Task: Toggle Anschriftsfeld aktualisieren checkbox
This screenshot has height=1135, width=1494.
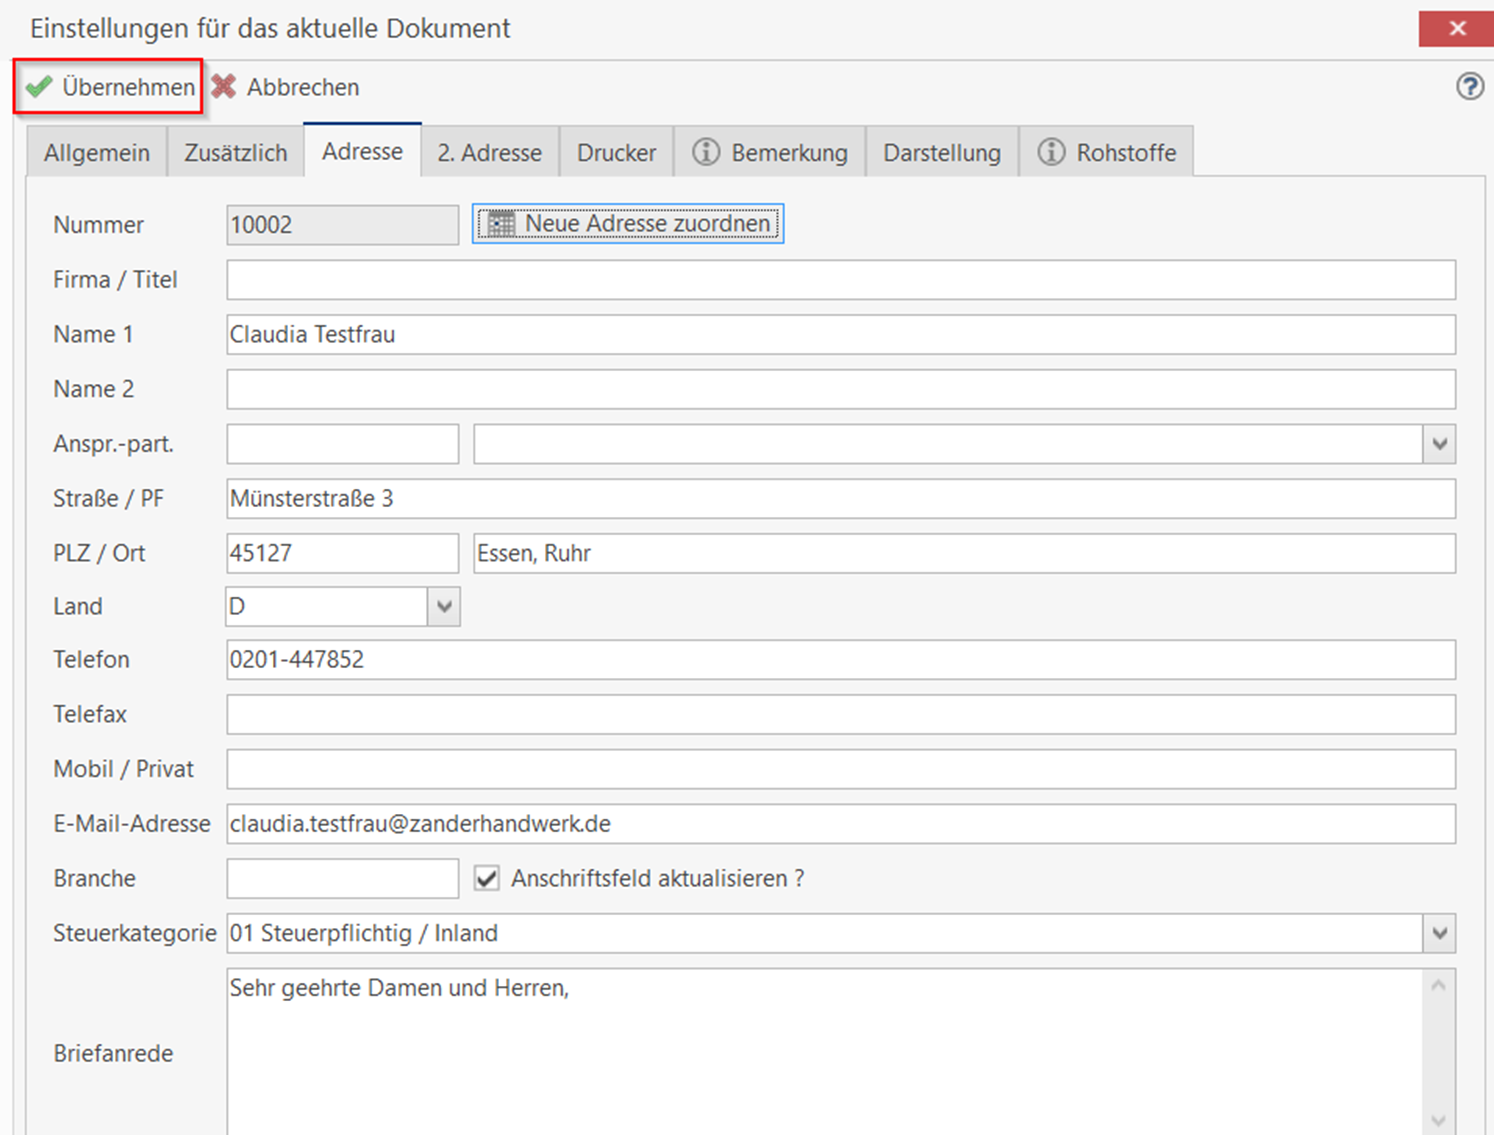Action: click(x=487, y=878)
